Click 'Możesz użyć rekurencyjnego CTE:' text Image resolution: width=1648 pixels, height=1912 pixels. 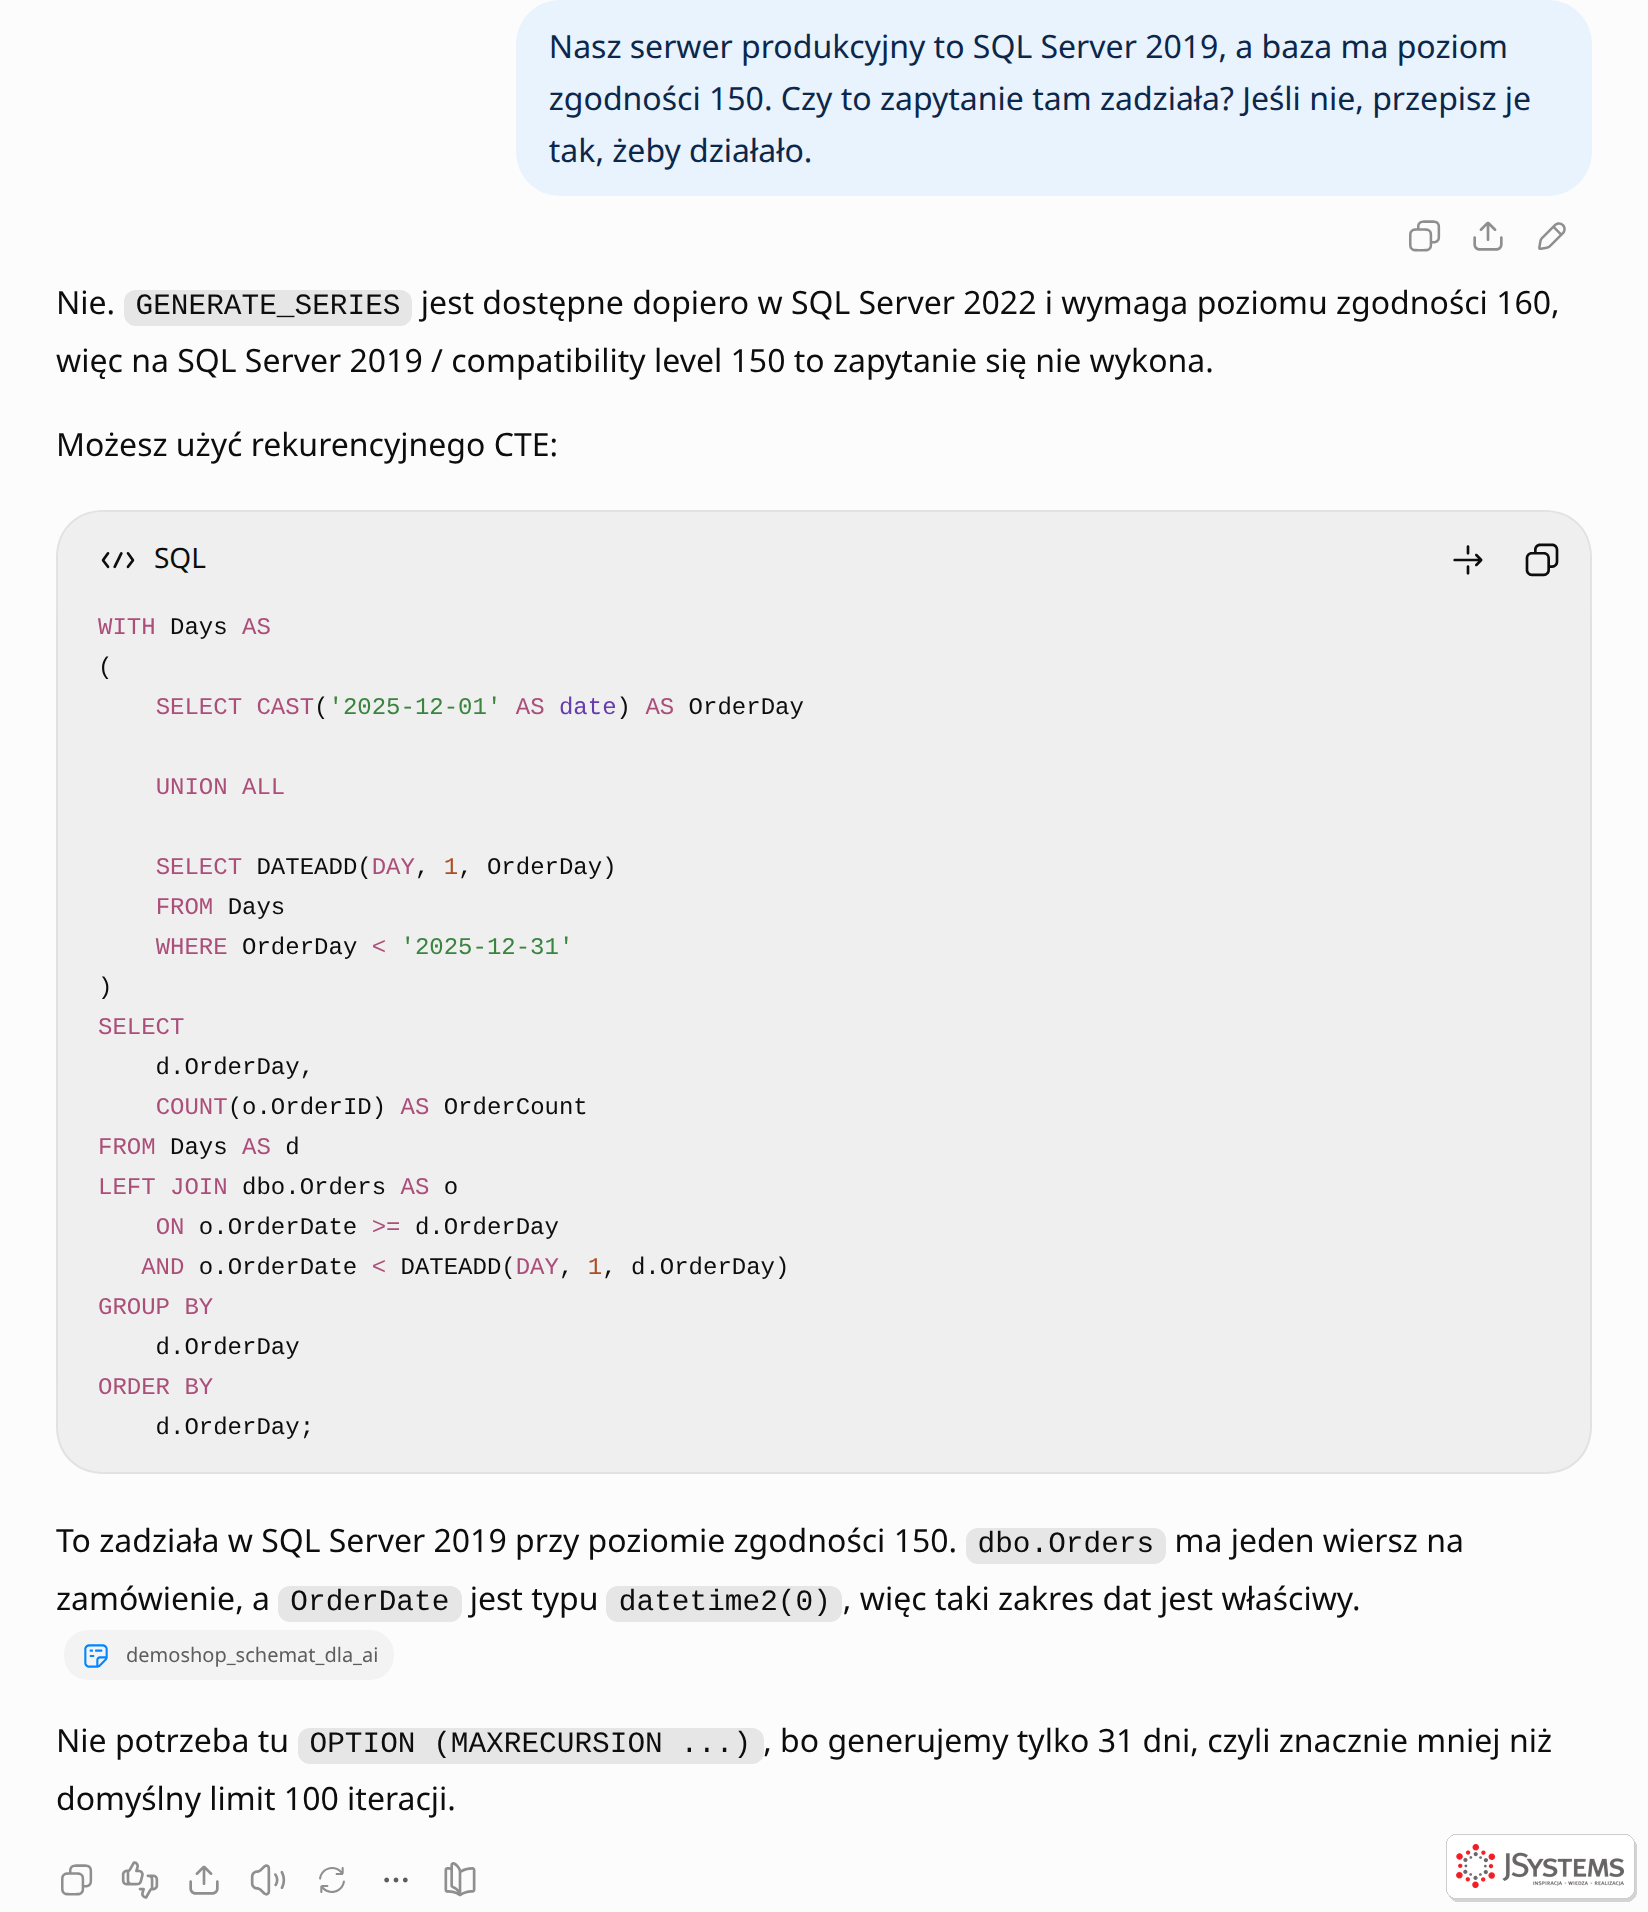(307, 445)
